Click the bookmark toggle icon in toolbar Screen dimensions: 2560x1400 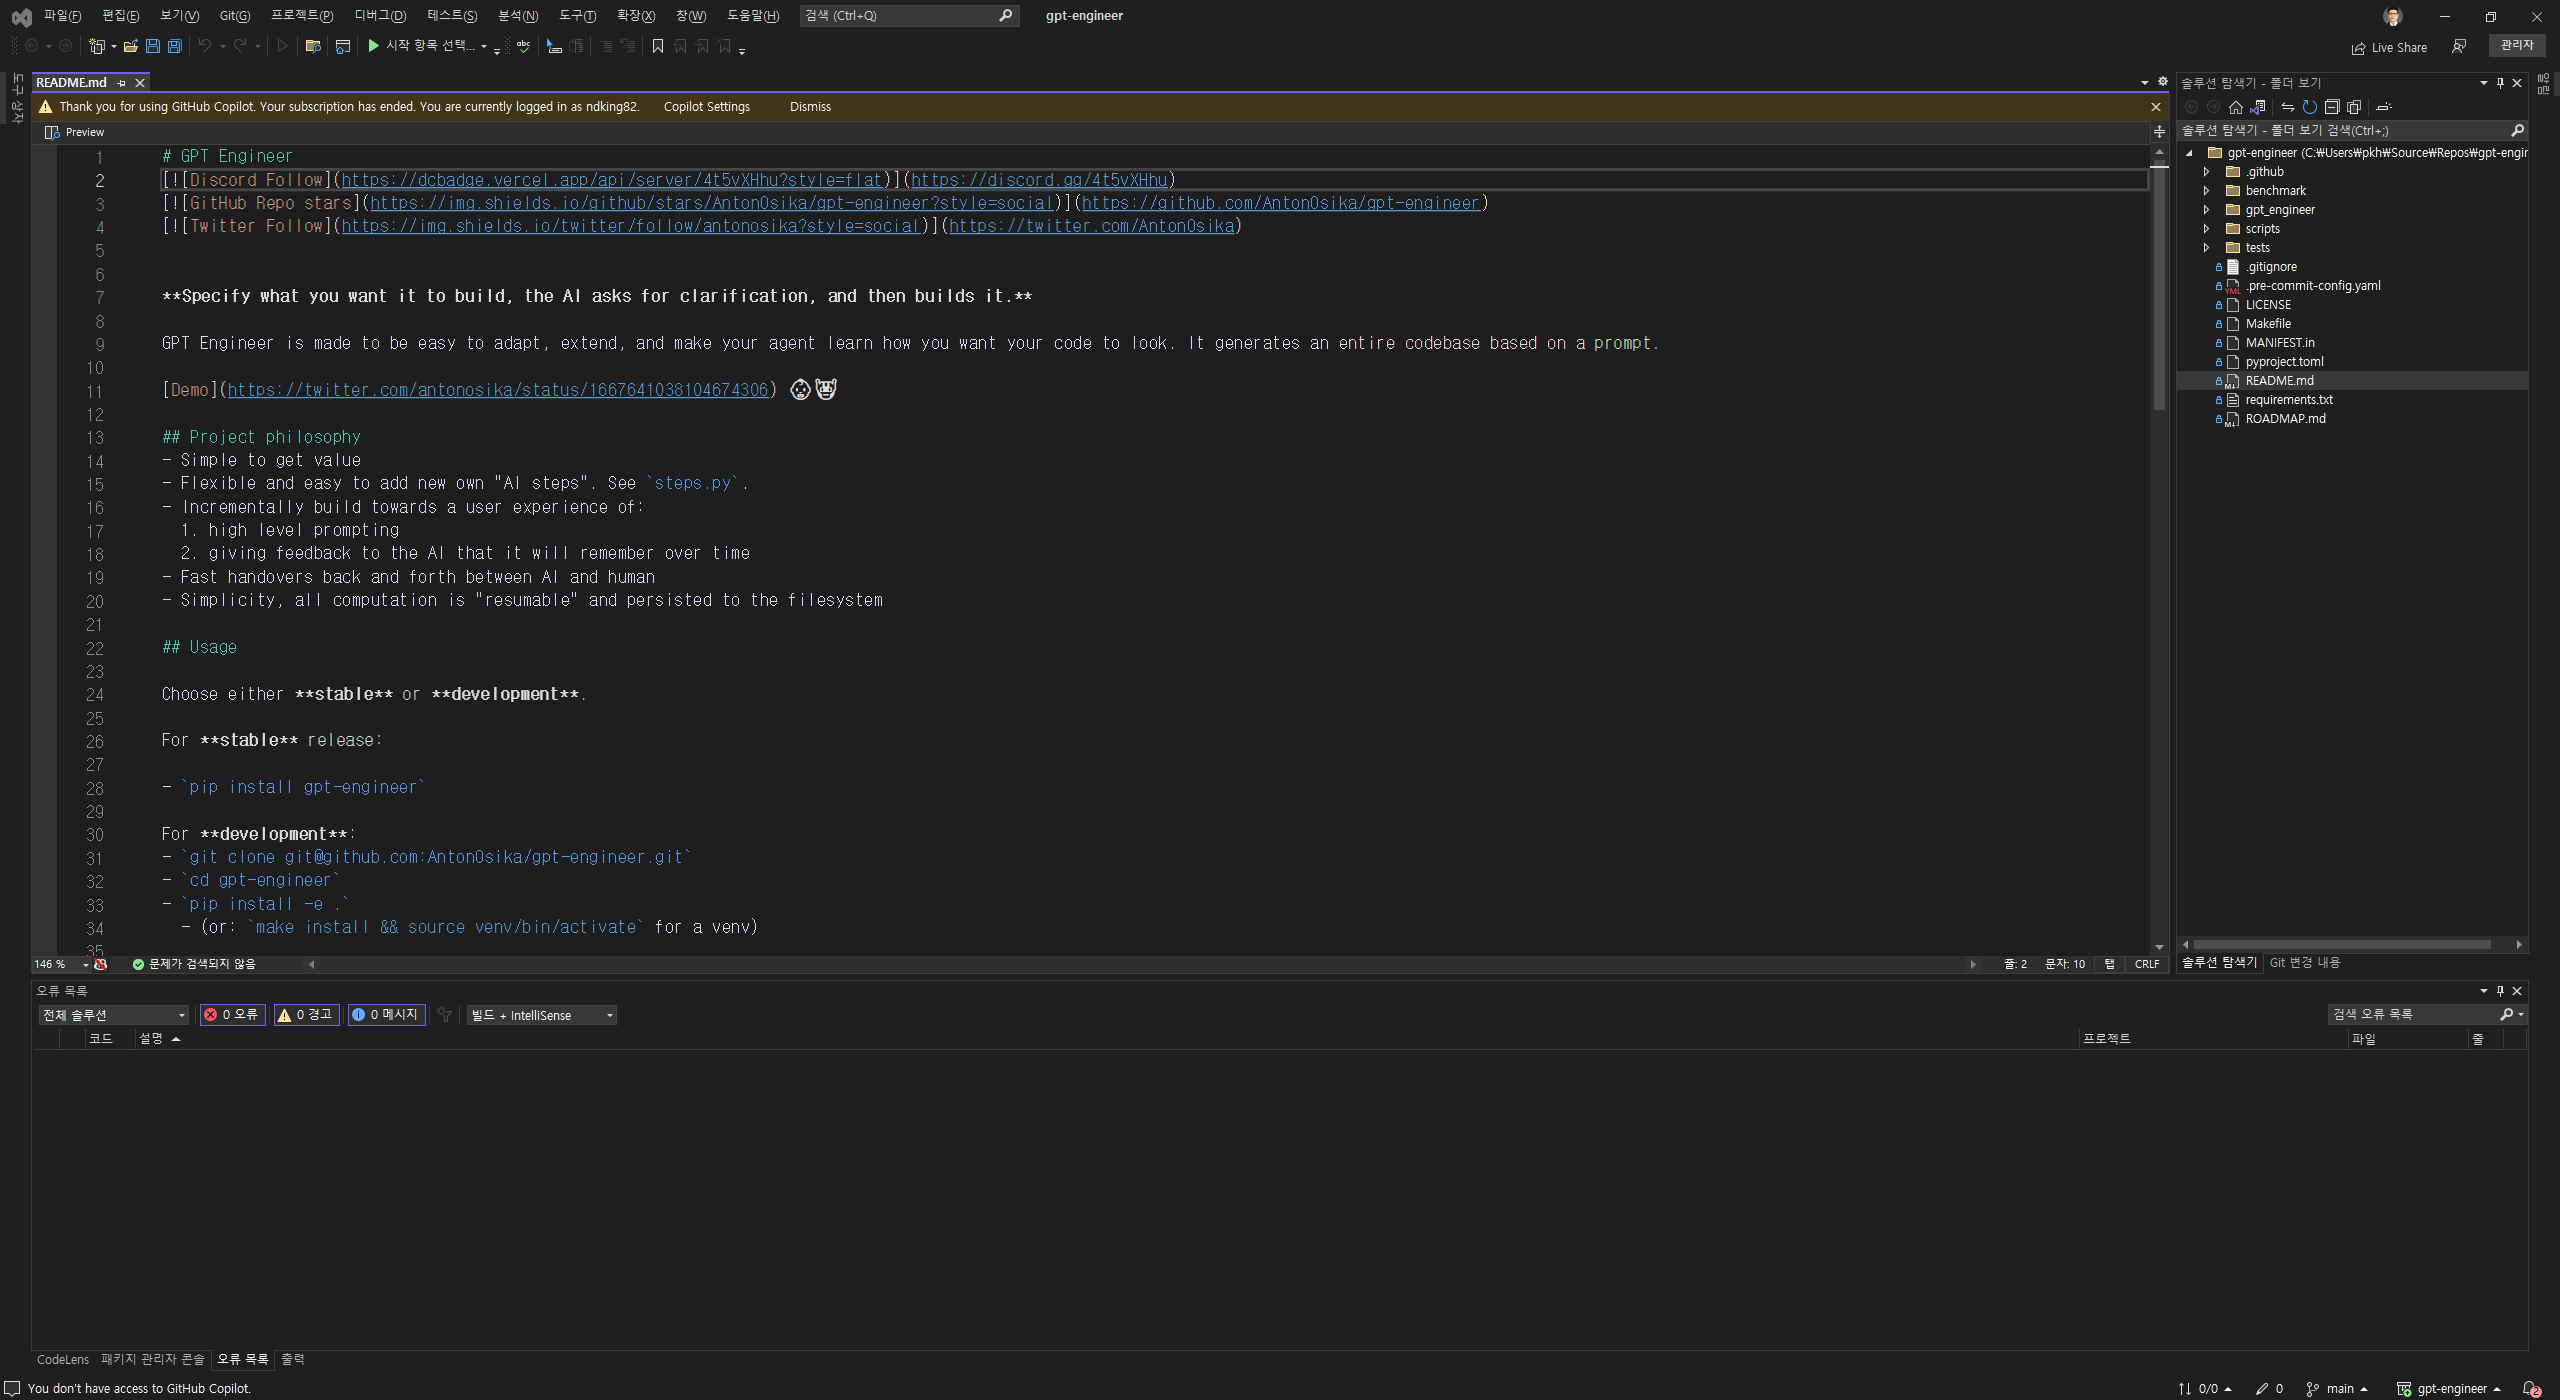coord(658,46)
